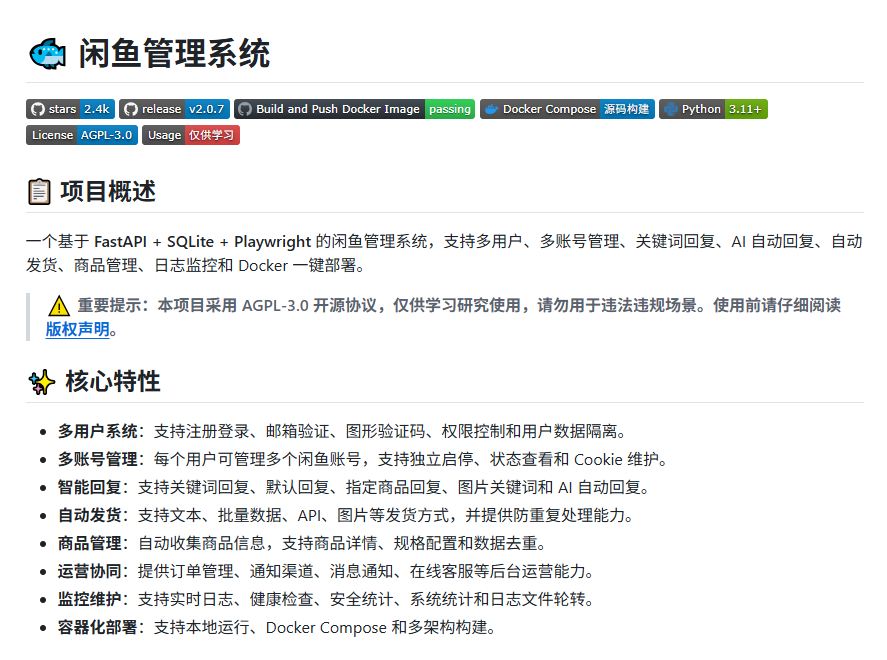Click the clipboard icon beside 项目概述
This screenshot has height=660, width=887.
39,192
